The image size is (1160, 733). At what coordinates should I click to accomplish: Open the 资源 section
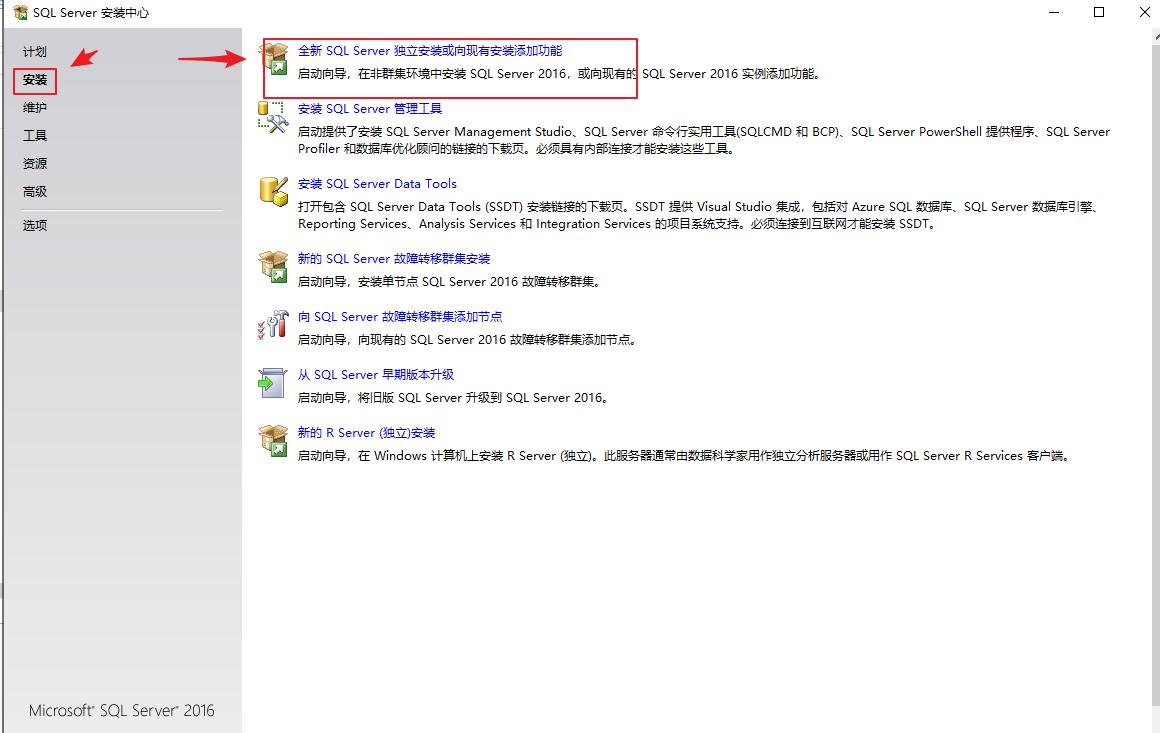[x=34, y=163]
